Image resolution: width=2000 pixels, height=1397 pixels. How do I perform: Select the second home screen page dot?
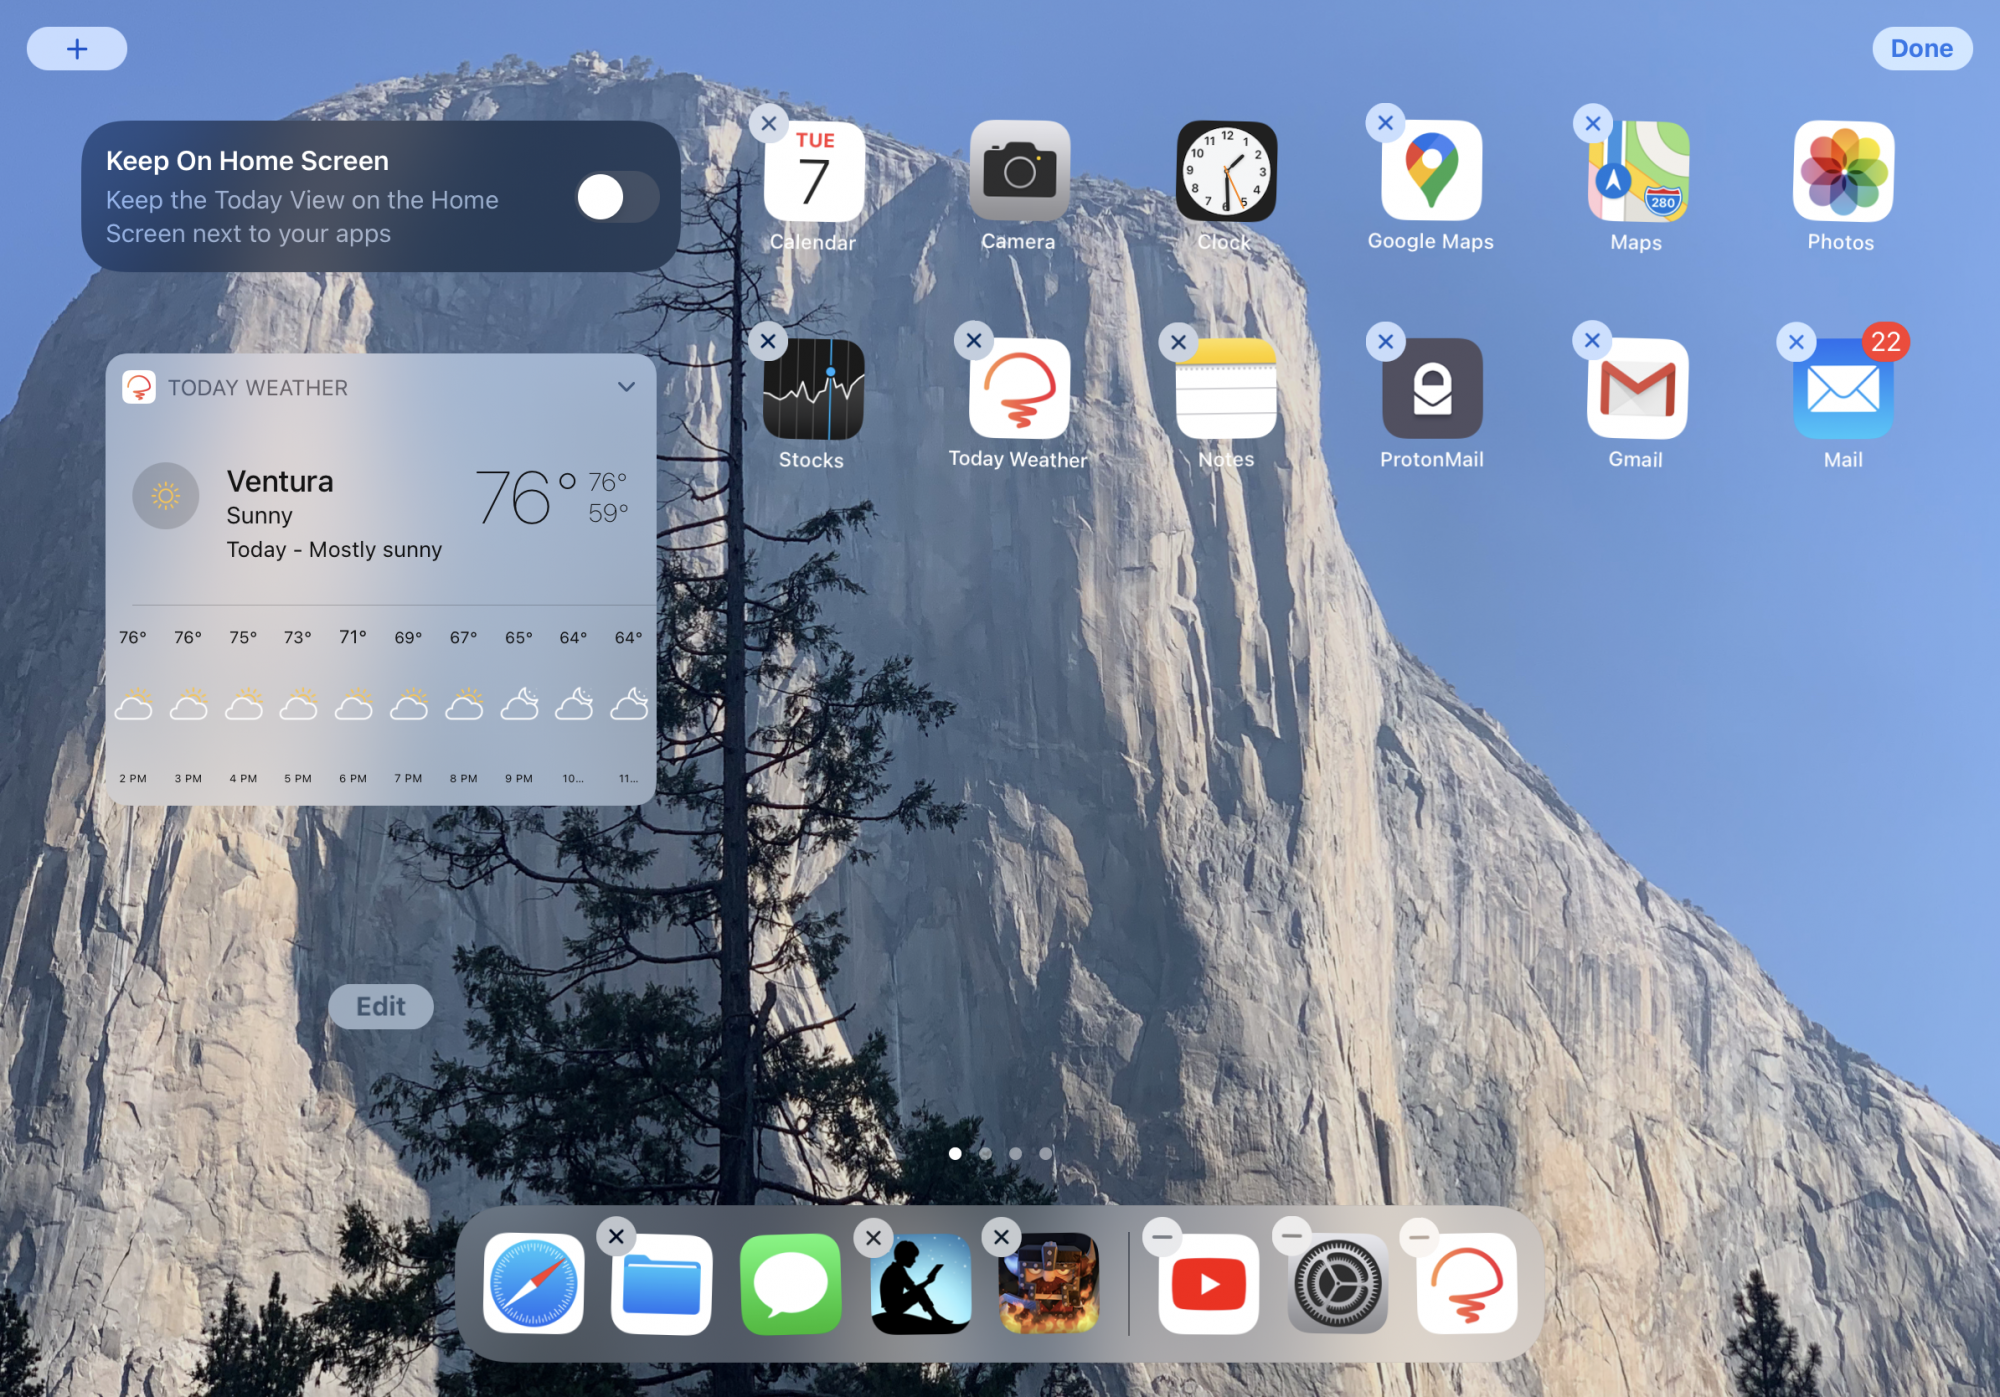click(986, 1153)
